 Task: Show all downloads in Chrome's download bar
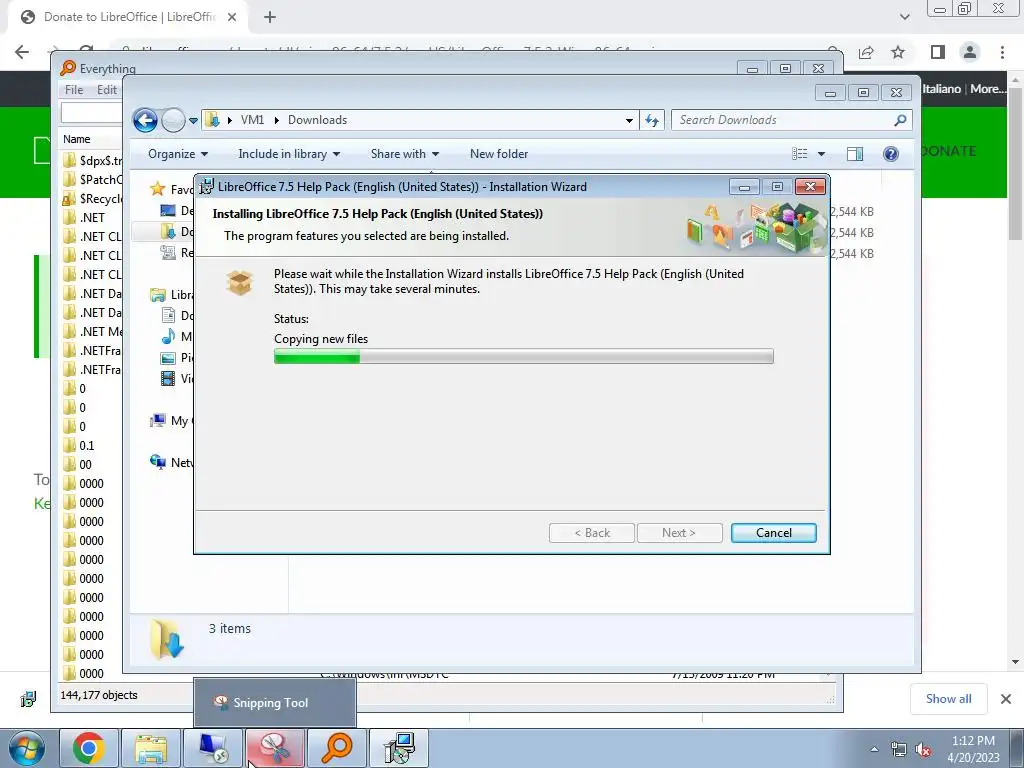tap(948, 699)
